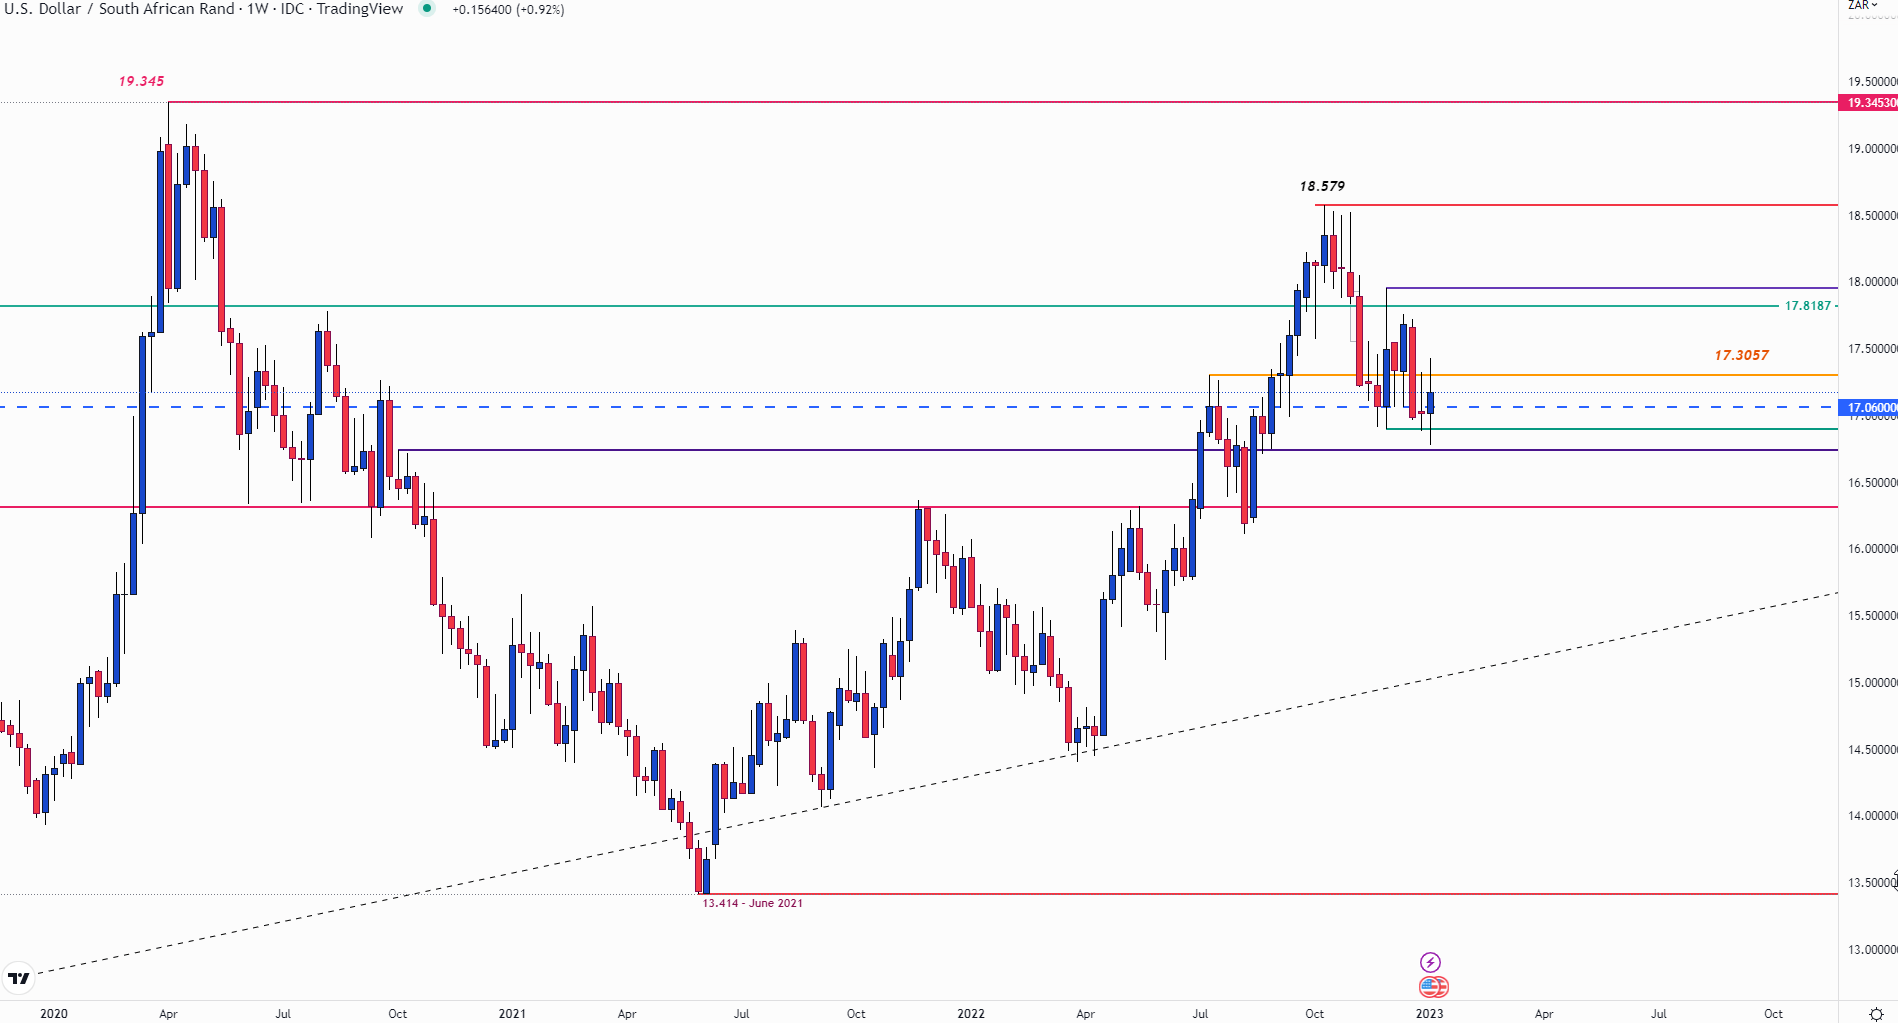Open chart settings gear icon
Viewport: 1898px width, 1023px height.
click(1876, 1014)
